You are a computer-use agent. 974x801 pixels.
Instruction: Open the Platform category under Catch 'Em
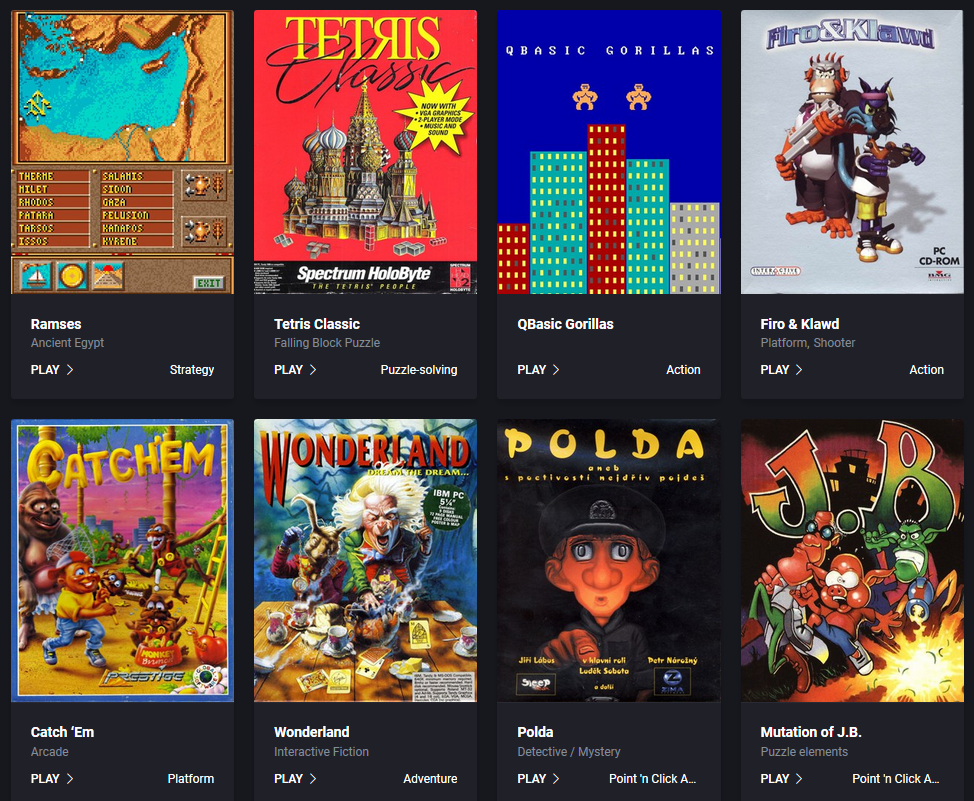coord(191,779)
